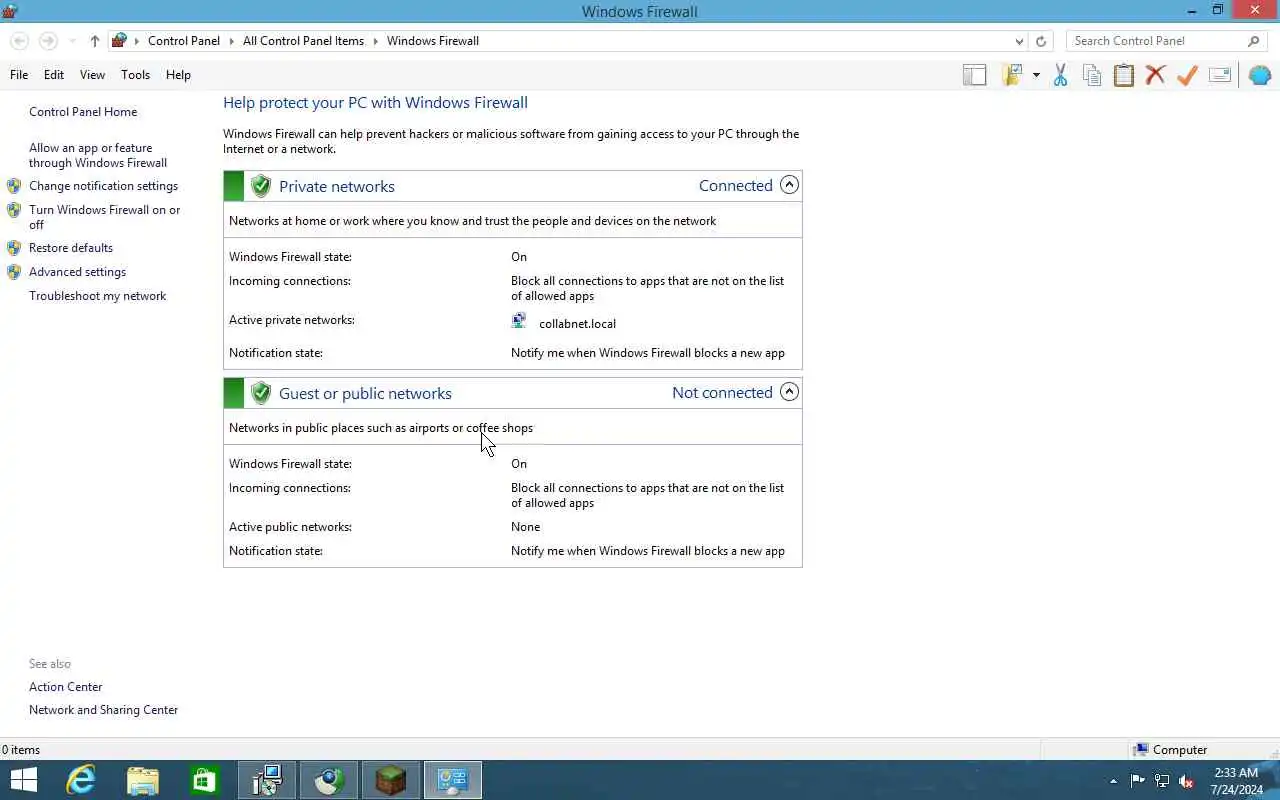Click the red X Delete toolbar icon
Viewport: 1280px width, 800px height.
[x=1155, y=75]
